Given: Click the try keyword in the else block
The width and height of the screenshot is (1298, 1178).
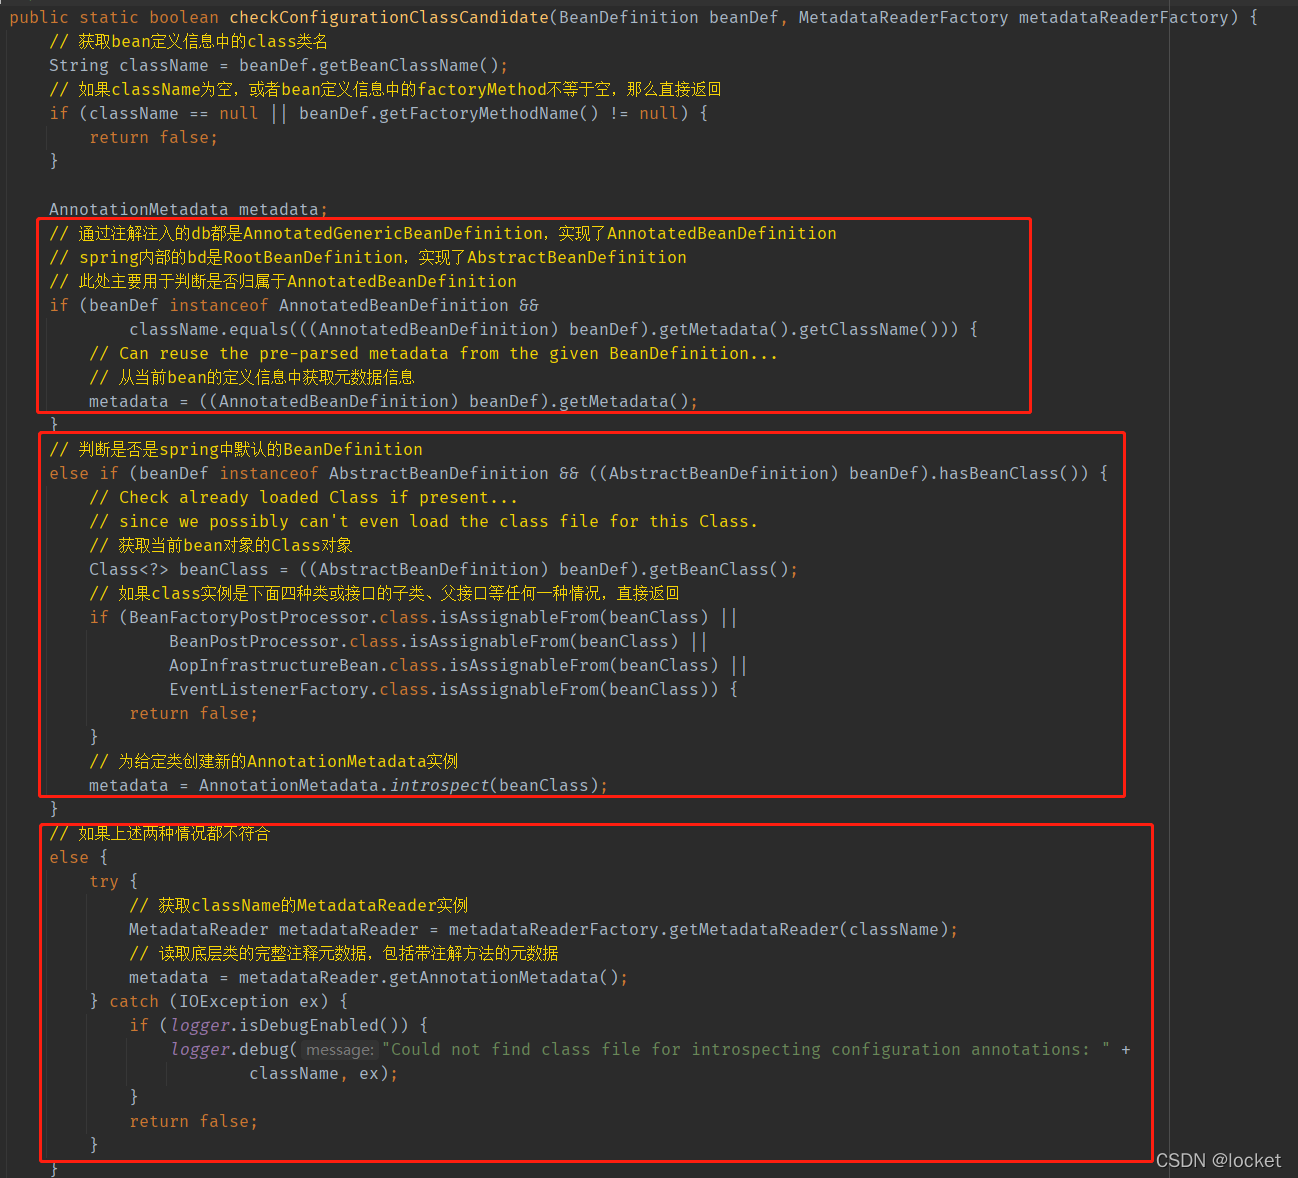Looking at the screenshot, I should click(104, 881).
